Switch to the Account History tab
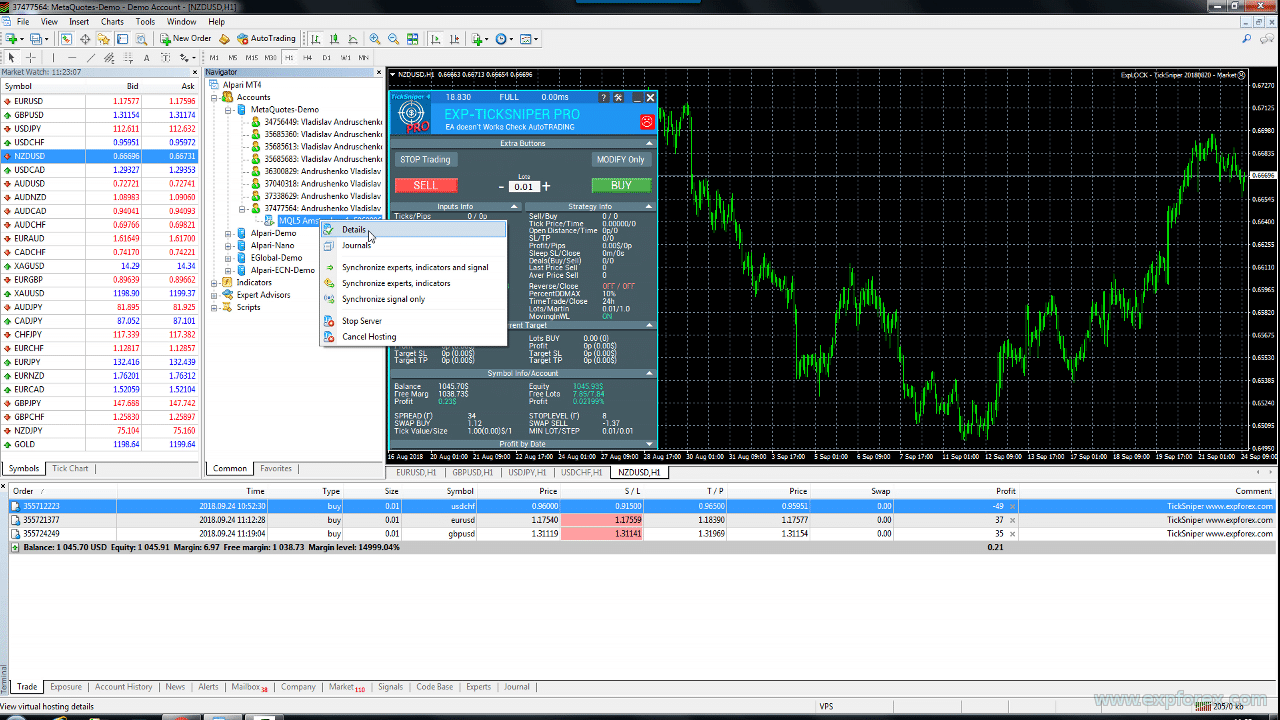Screen dimensions: 1280x720 pos(123,687)
